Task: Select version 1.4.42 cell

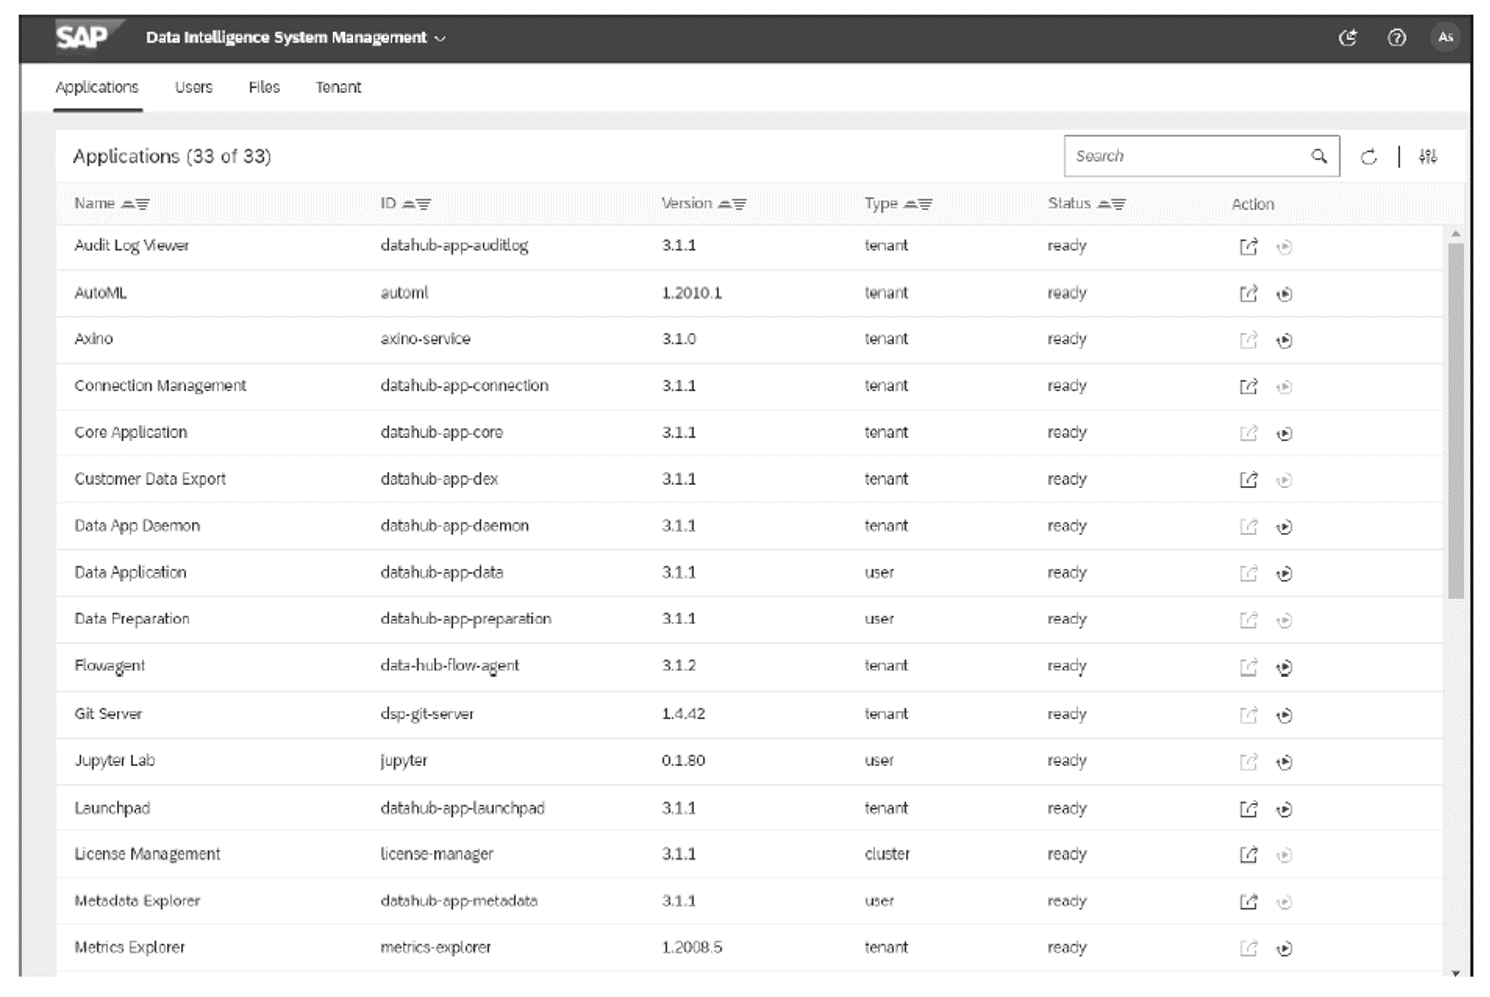Action: (683, 714)
